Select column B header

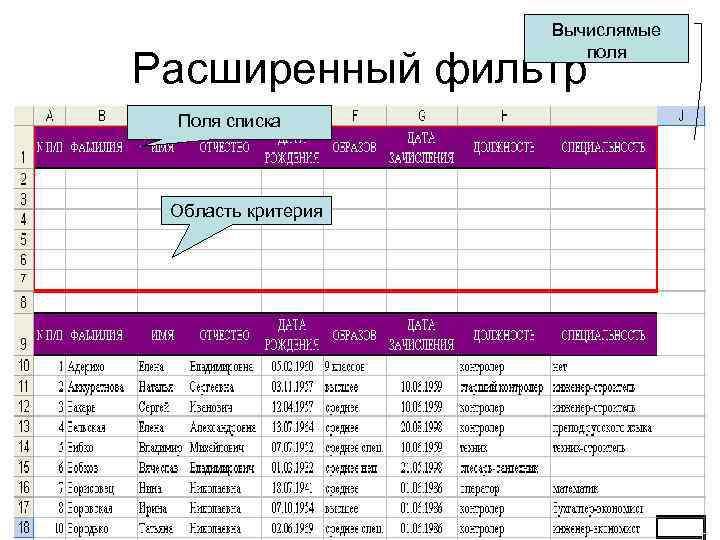point(101,115)
